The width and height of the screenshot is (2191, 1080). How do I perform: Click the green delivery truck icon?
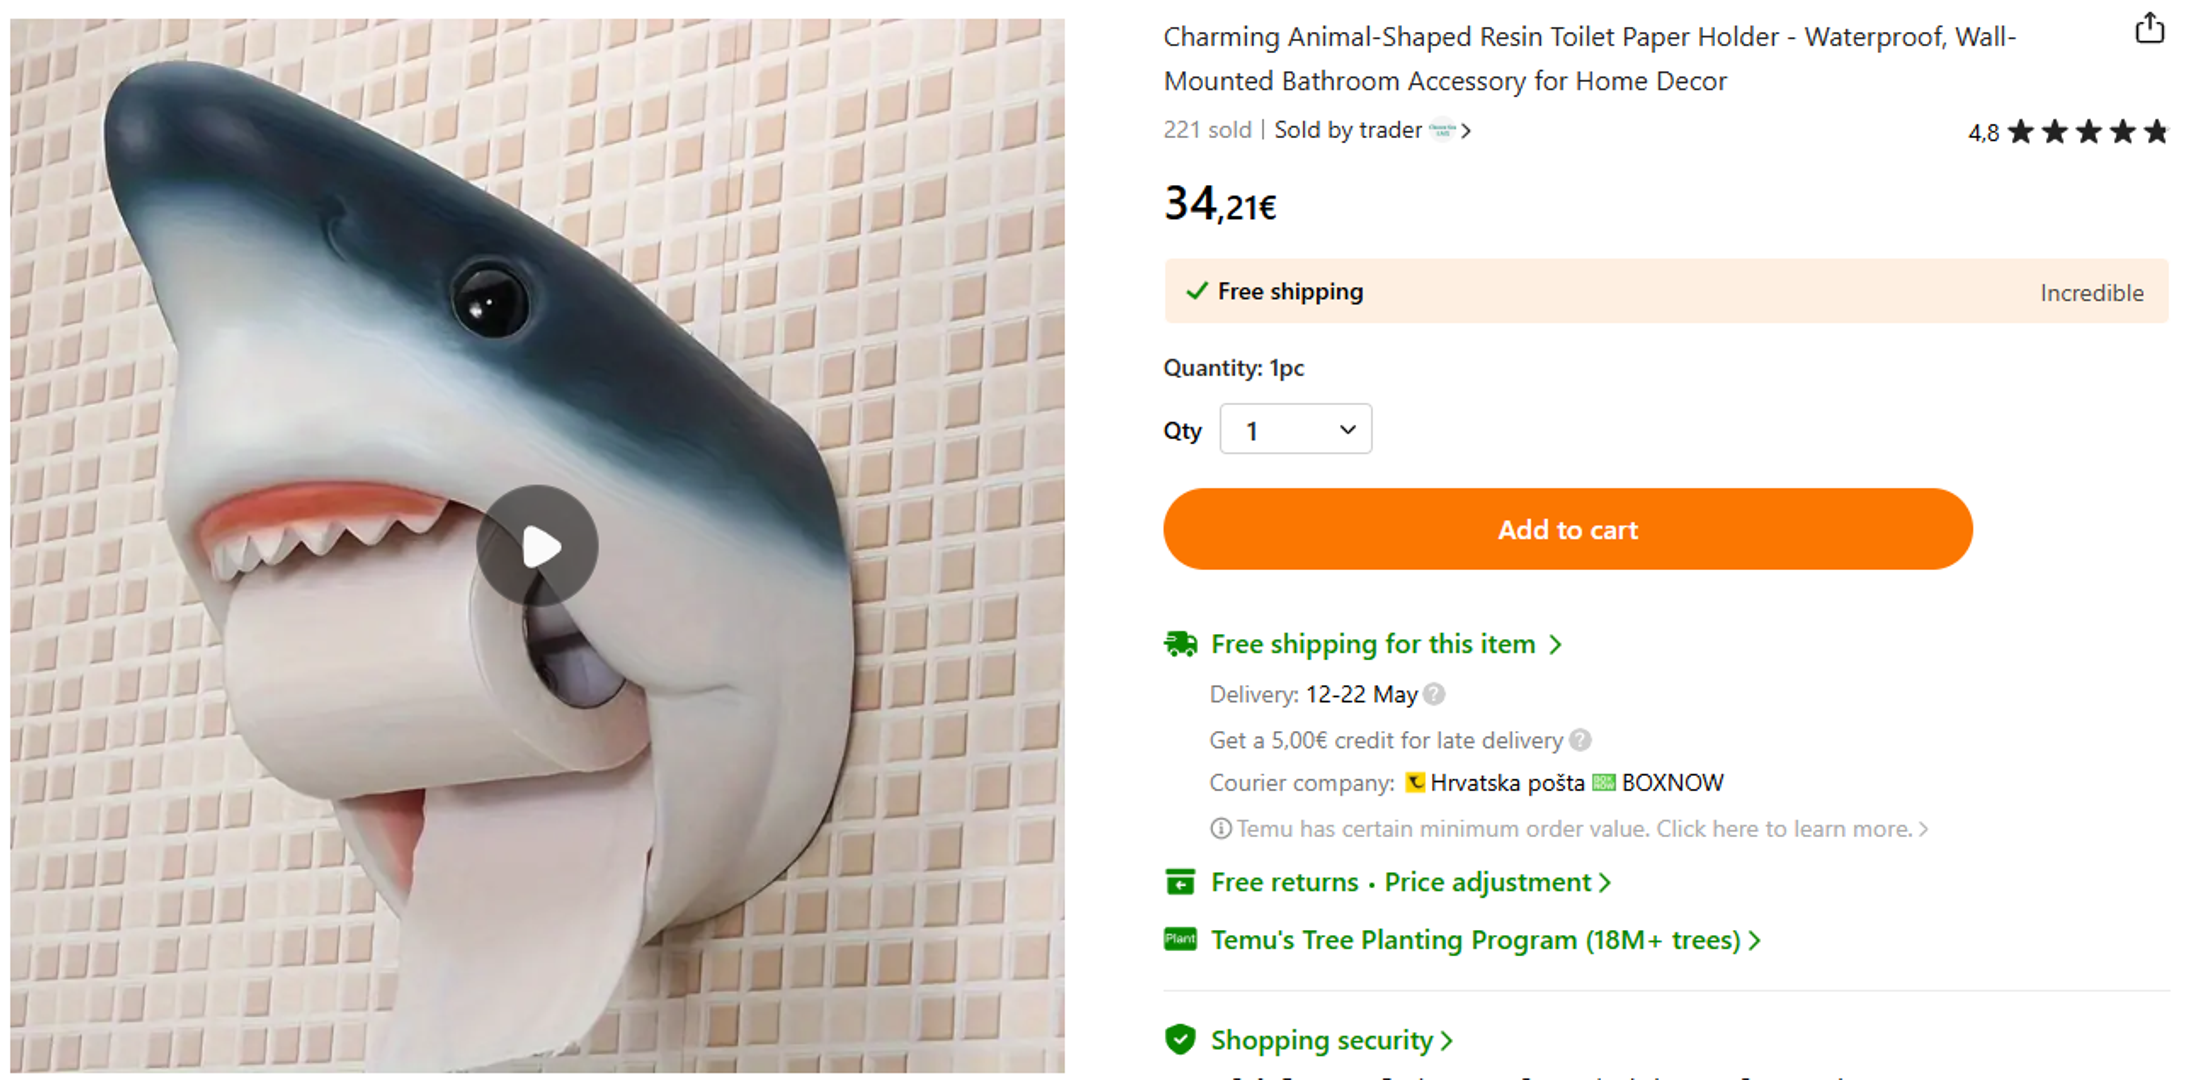1180,644
